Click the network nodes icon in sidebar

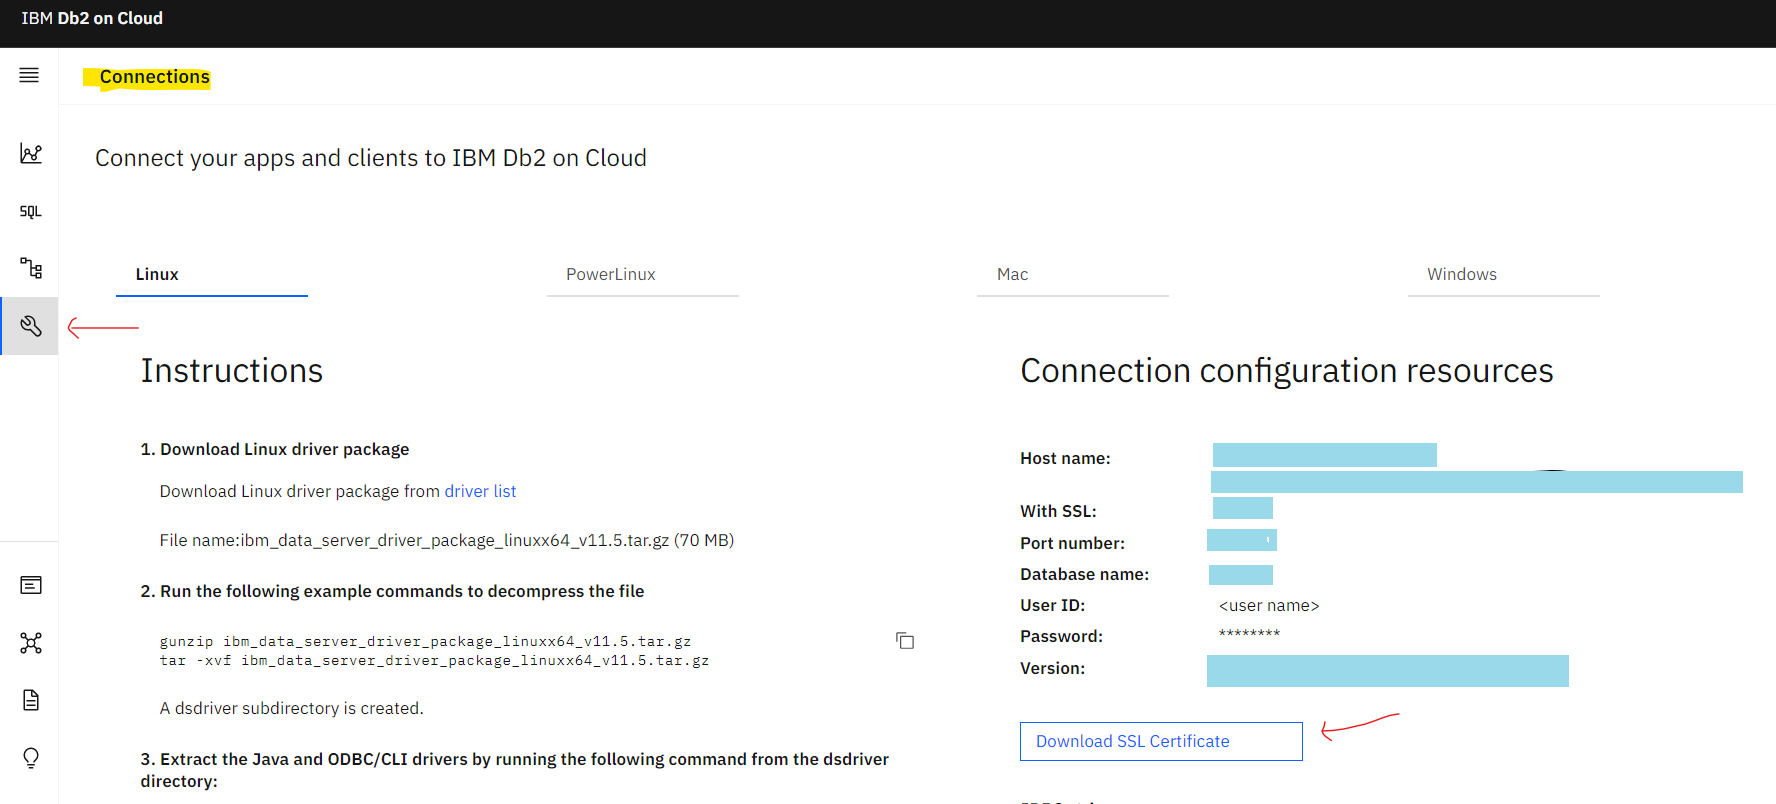(x=30, y=643)
